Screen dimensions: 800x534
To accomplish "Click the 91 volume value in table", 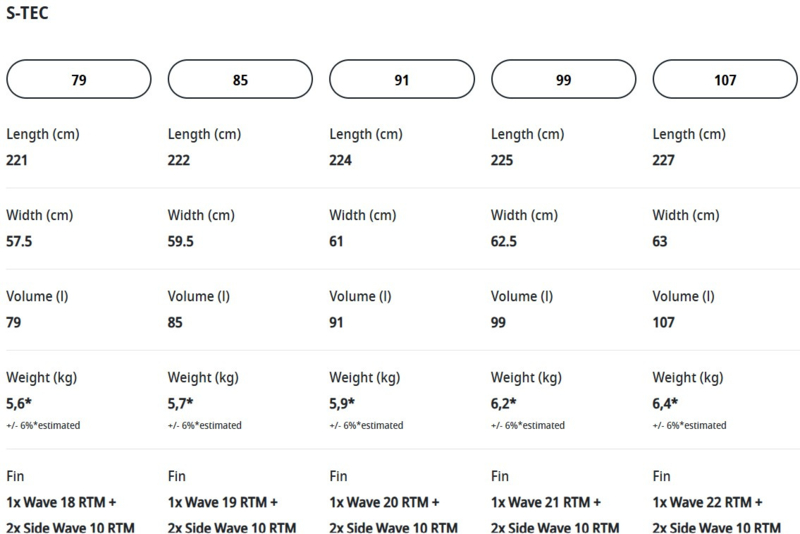I will (338, 323).
